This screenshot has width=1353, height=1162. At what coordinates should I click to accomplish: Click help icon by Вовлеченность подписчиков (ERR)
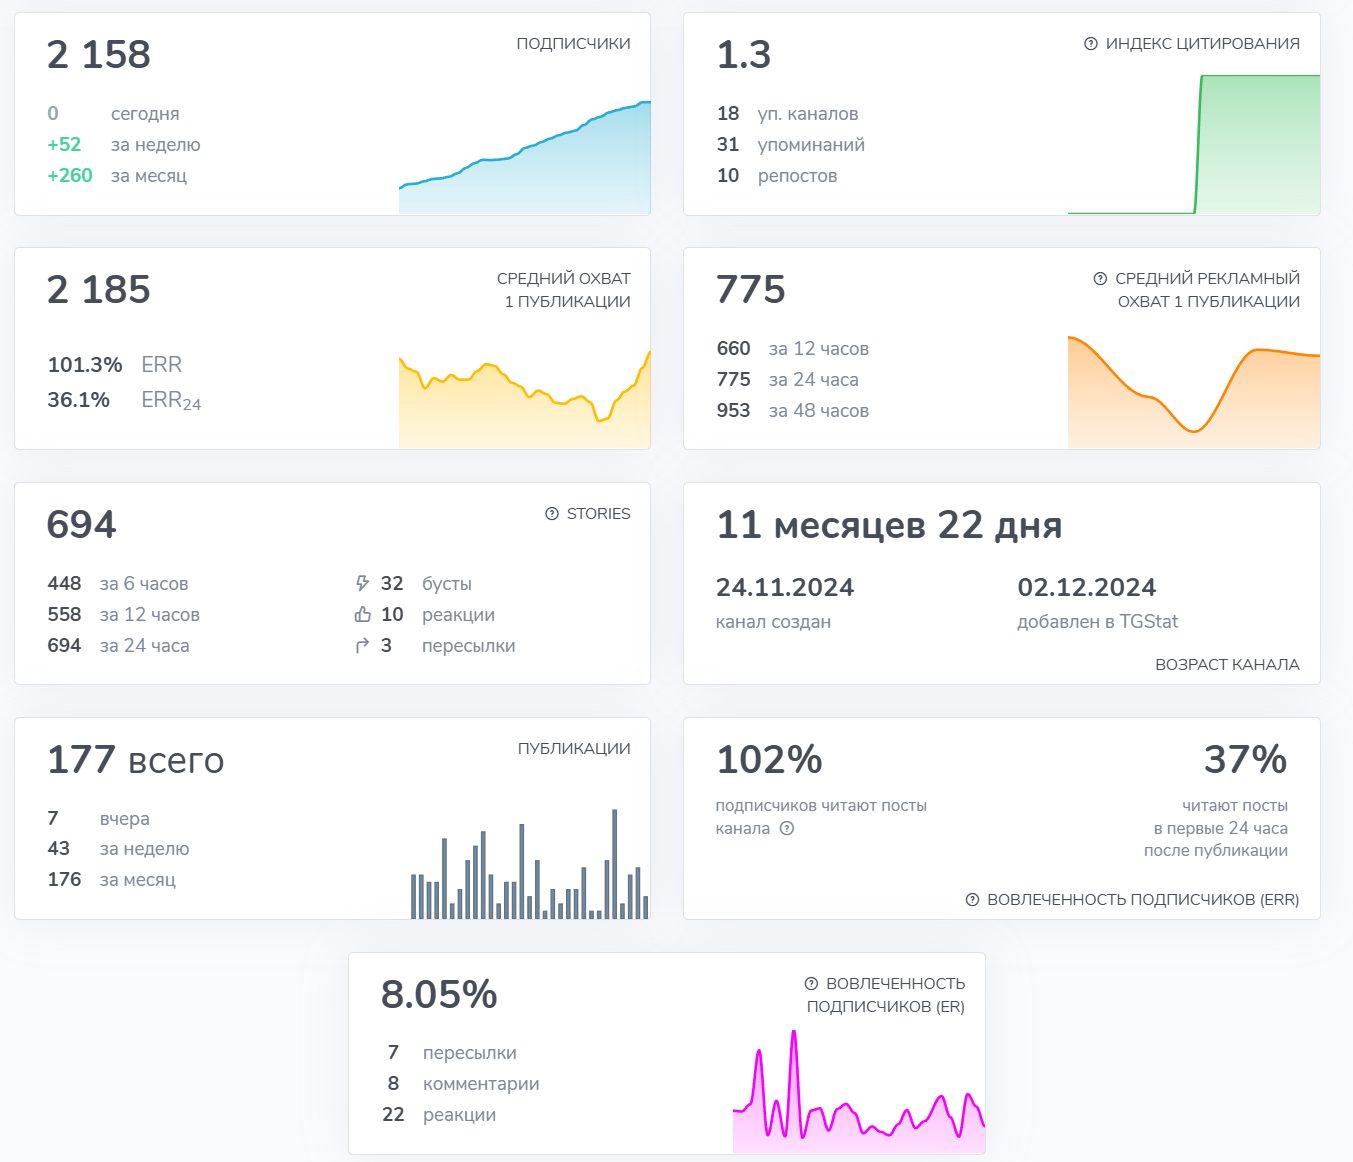point(972,900)
